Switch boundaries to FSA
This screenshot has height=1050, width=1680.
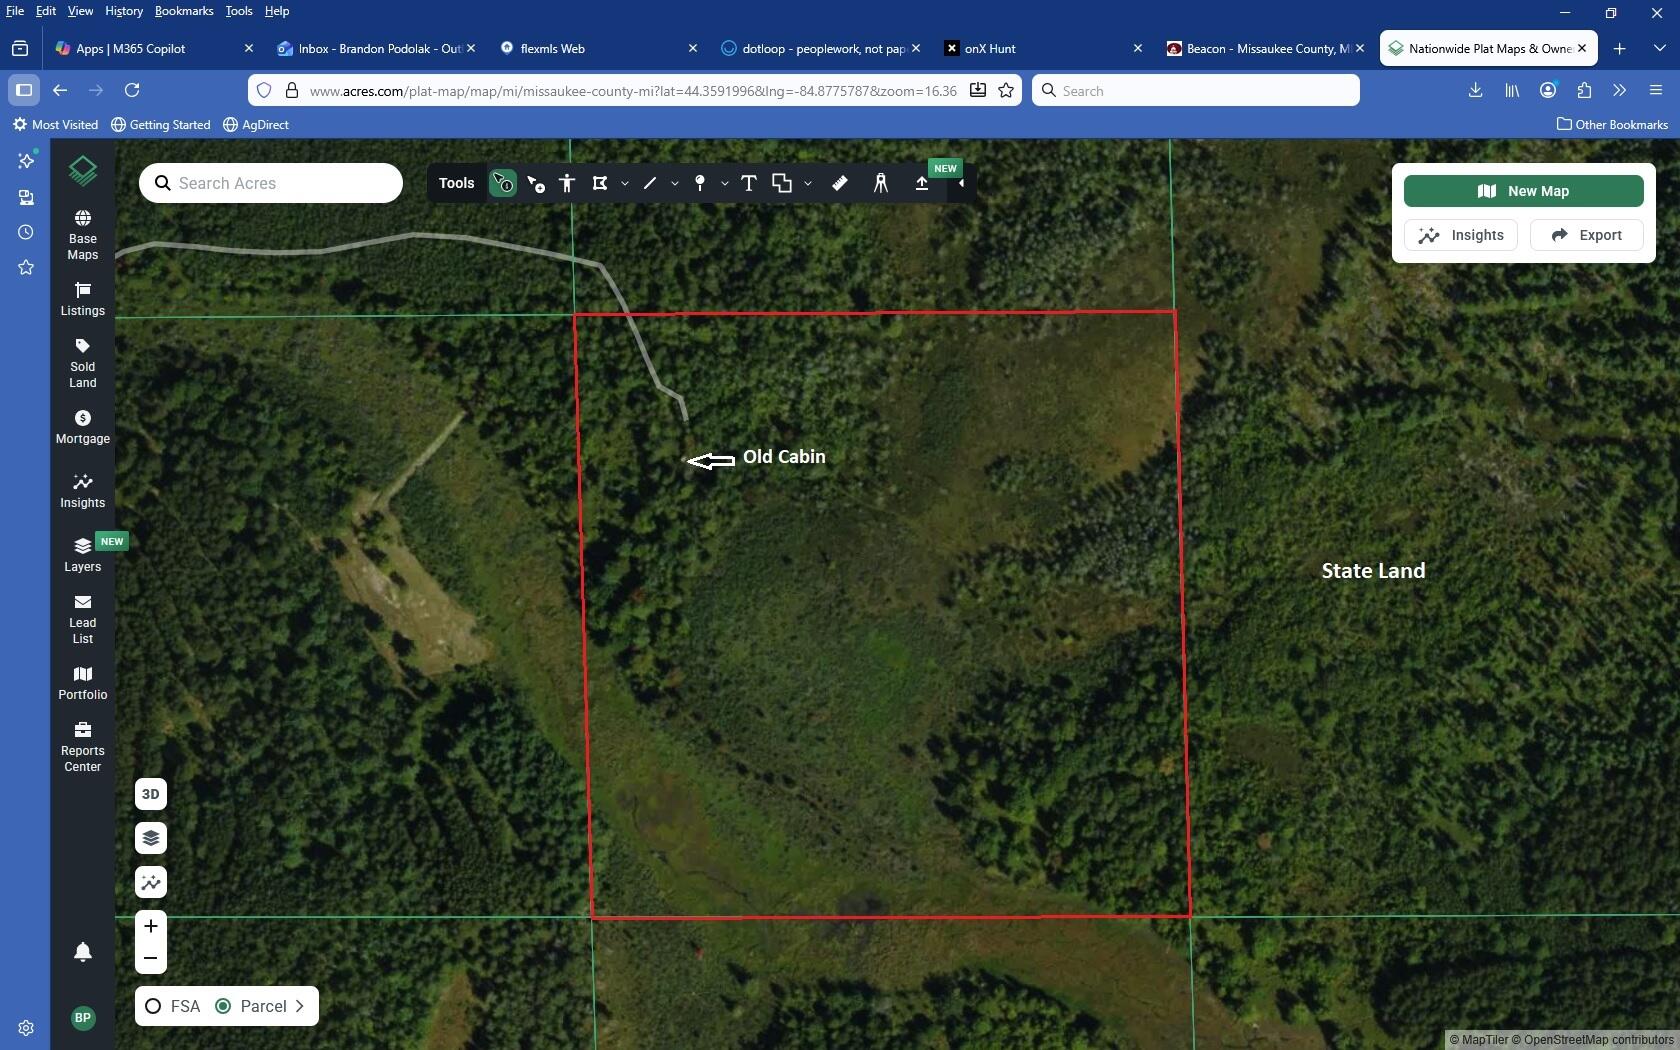click(152, 1006)
